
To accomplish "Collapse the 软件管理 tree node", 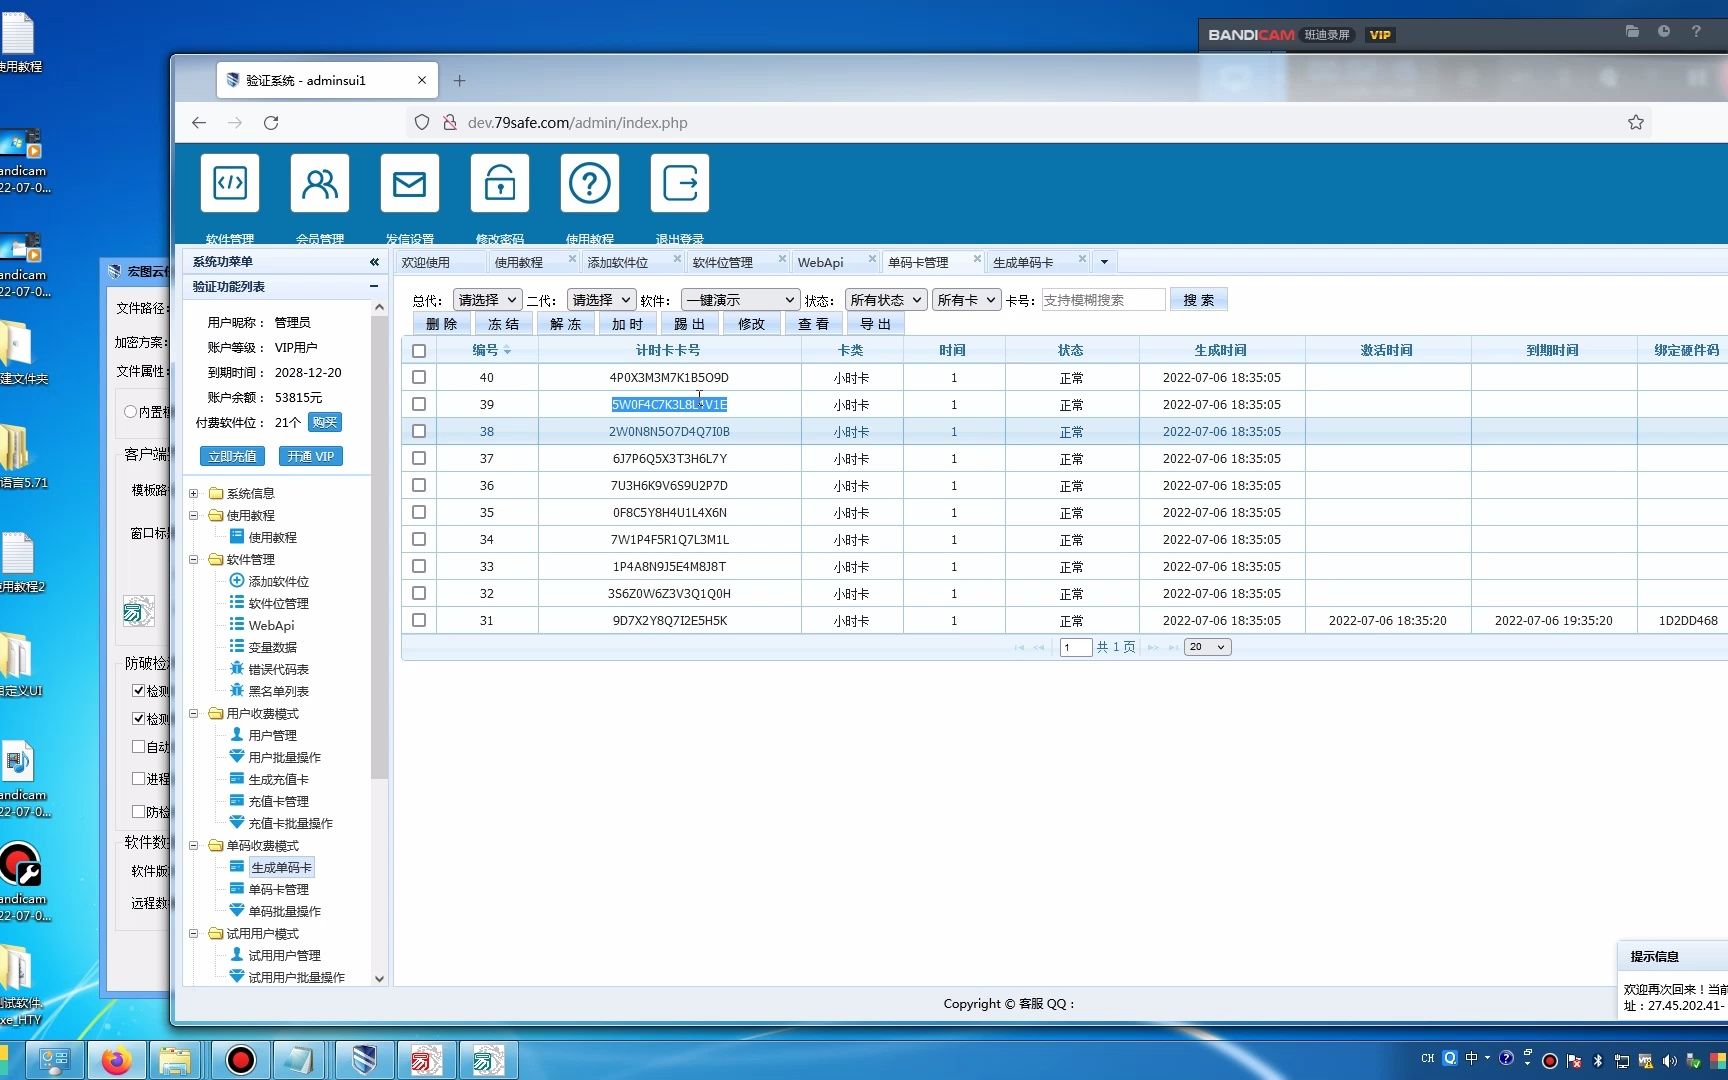I will coord(194,559).
